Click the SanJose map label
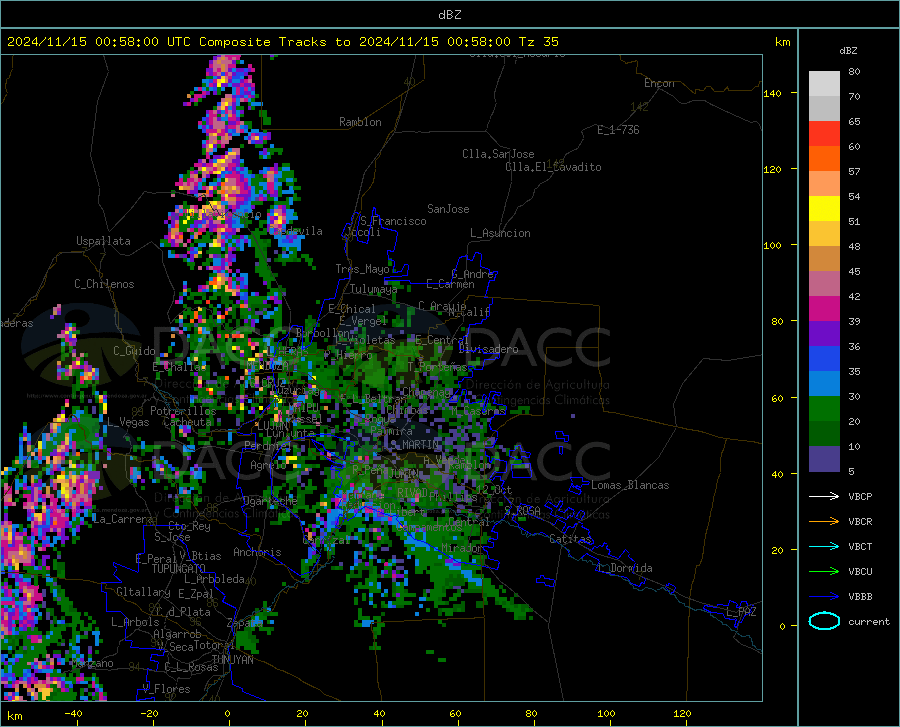The image size is (900, 727). click(448, 209)
